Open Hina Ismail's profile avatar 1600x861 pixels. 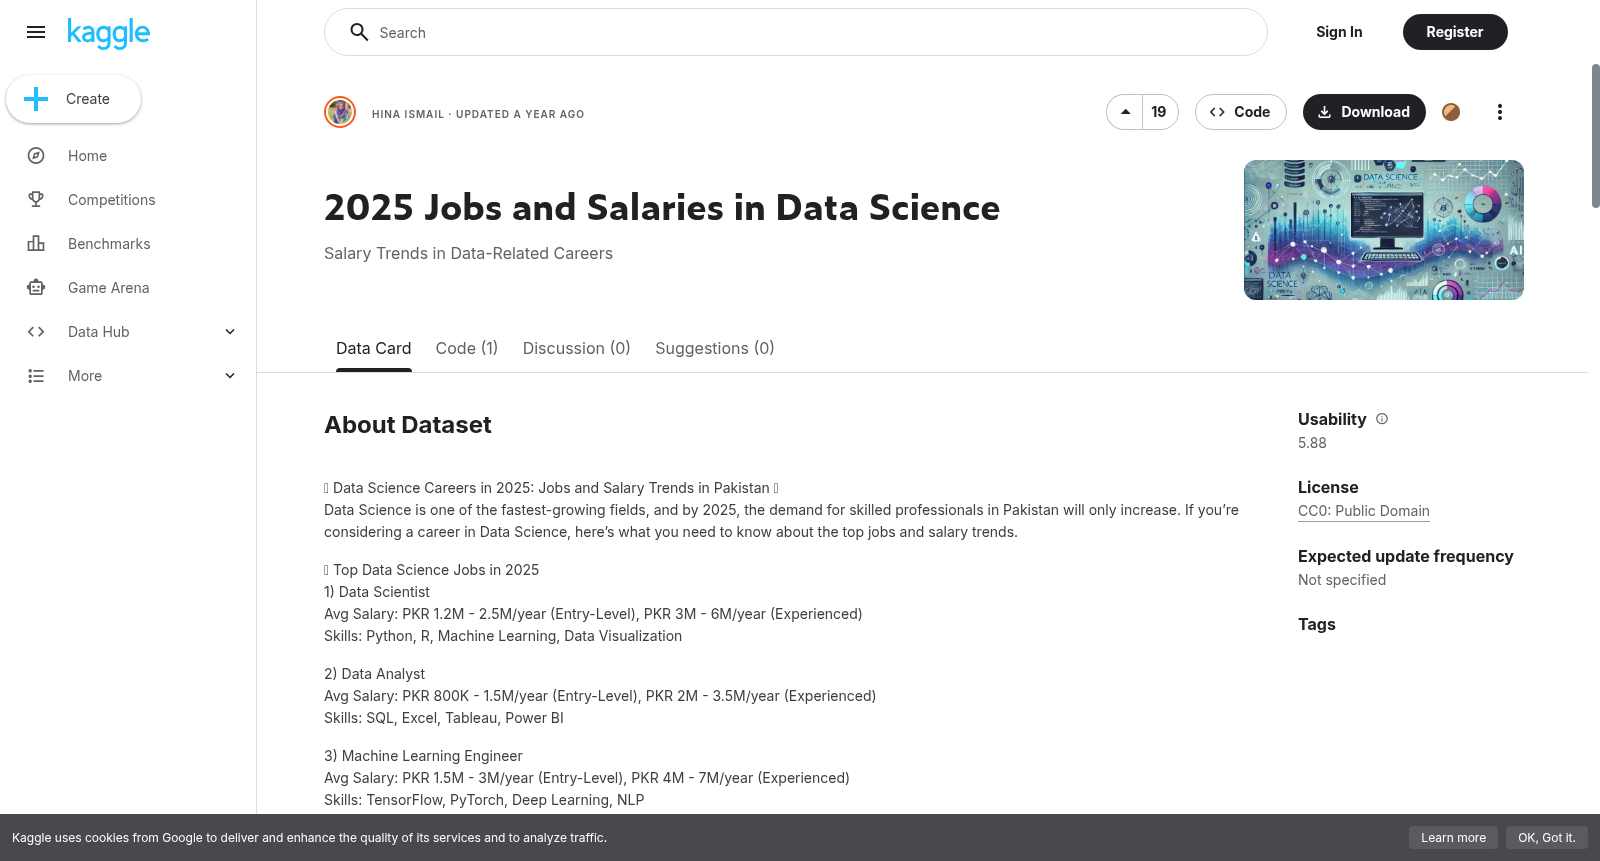click(340, 112)
